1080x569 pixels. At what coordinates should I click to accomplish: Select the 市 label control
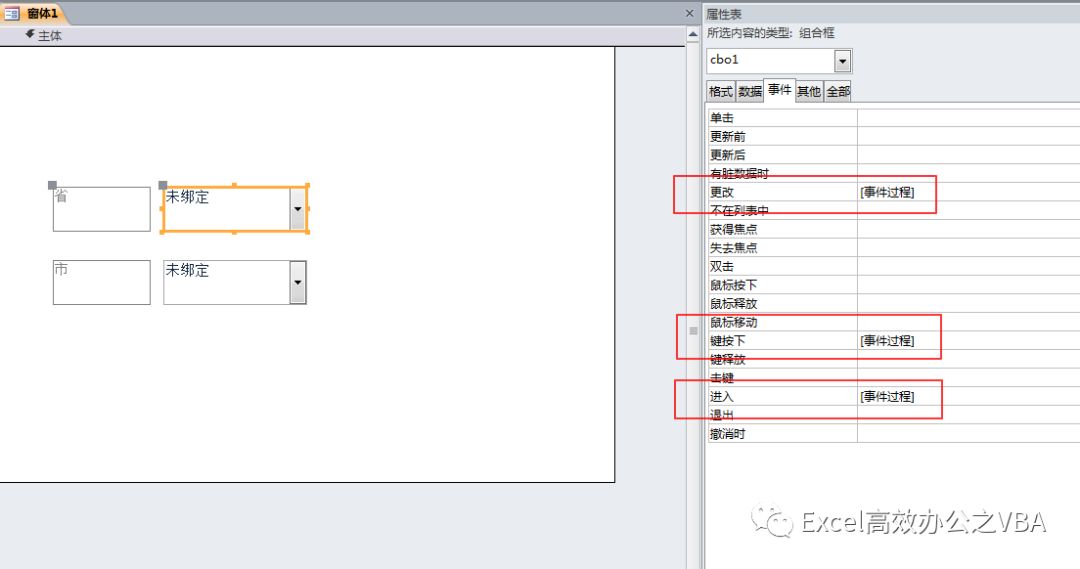[x=101, y=282]
